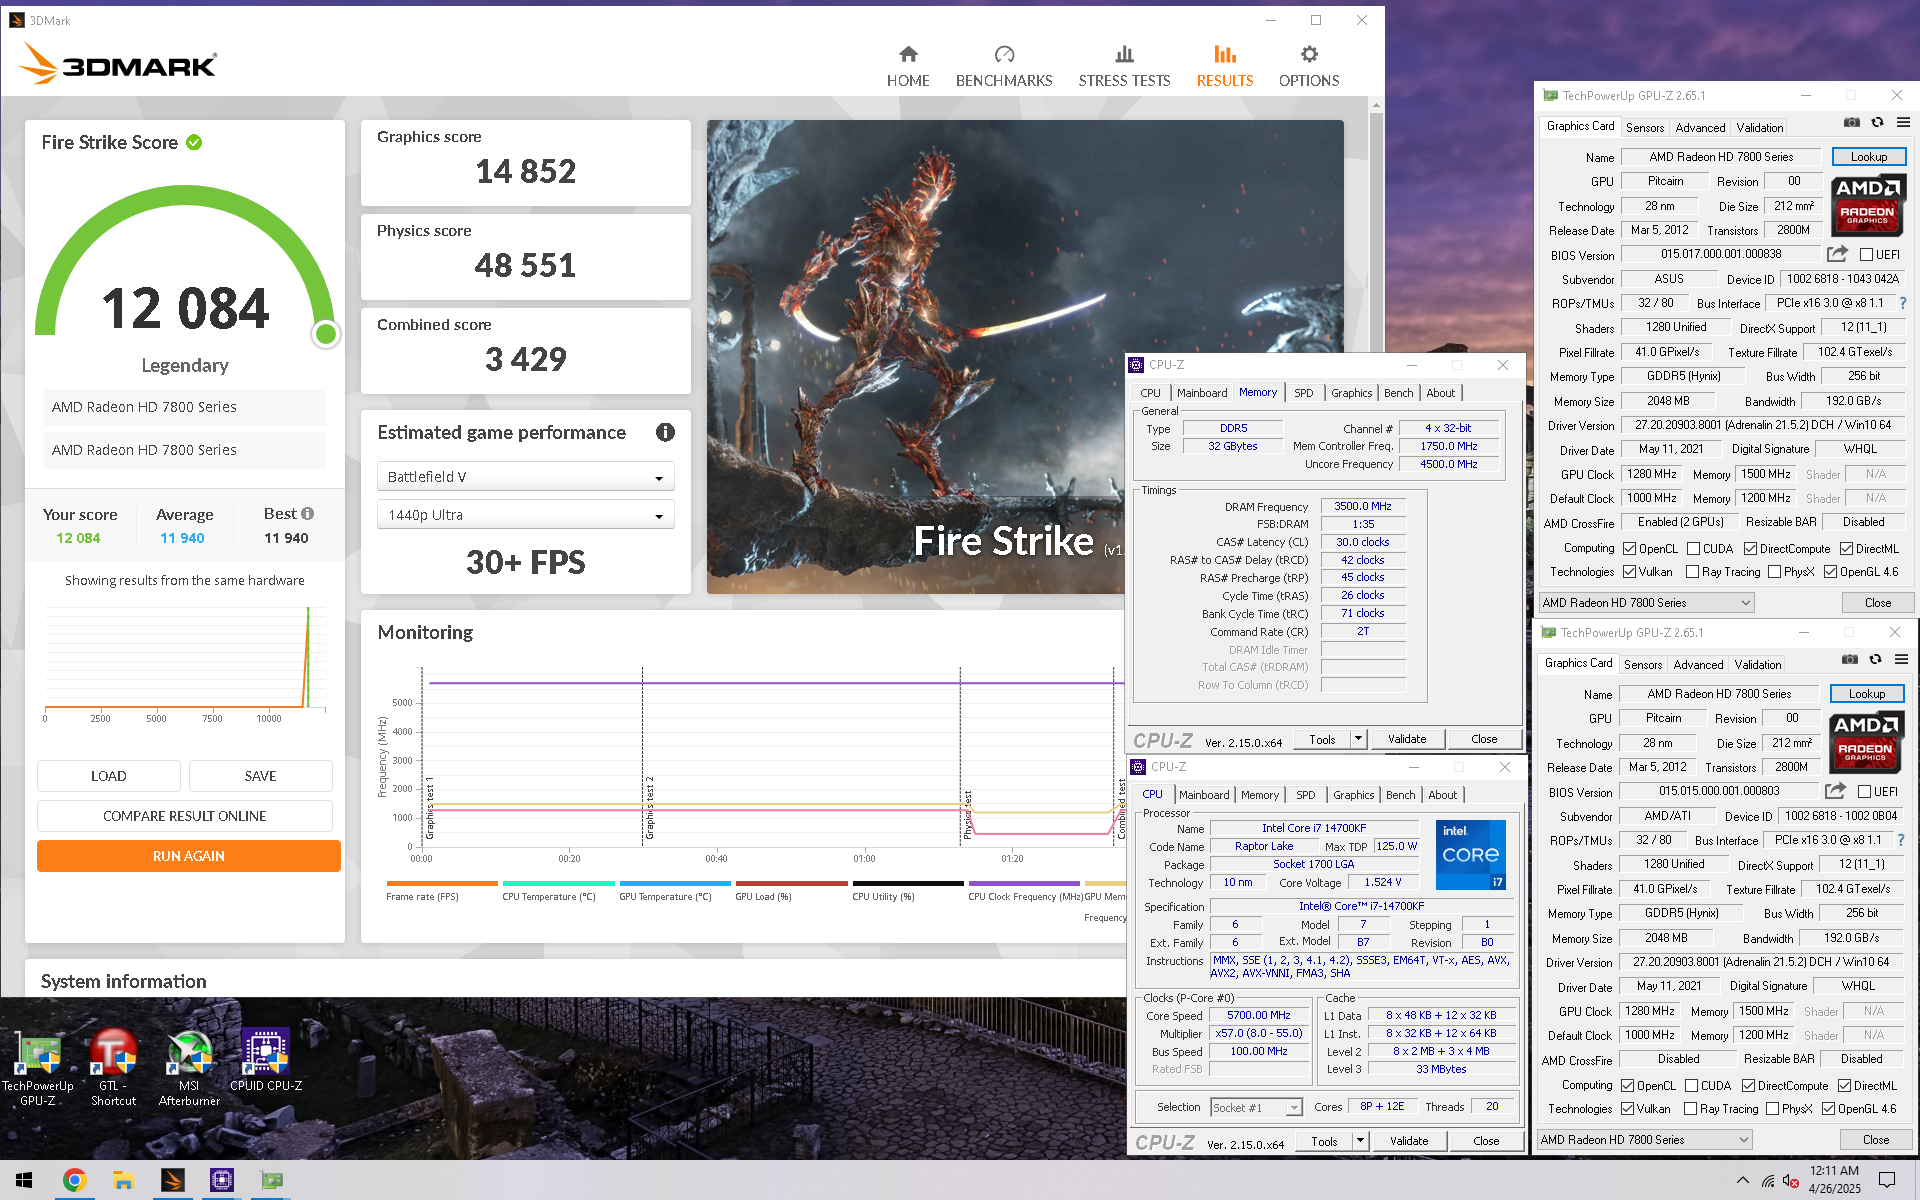
Task: Switch to the Mainboard tab in CPU-Z CPU window
Action: tap(1204, 795)
